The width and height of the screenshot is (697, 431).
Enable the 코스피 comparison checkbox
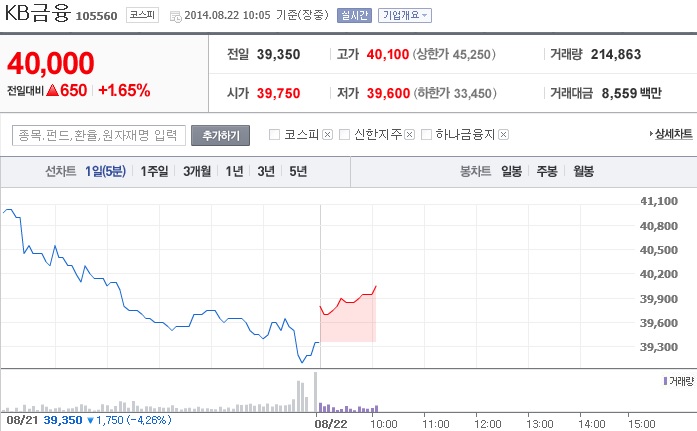tap(274, 134)
